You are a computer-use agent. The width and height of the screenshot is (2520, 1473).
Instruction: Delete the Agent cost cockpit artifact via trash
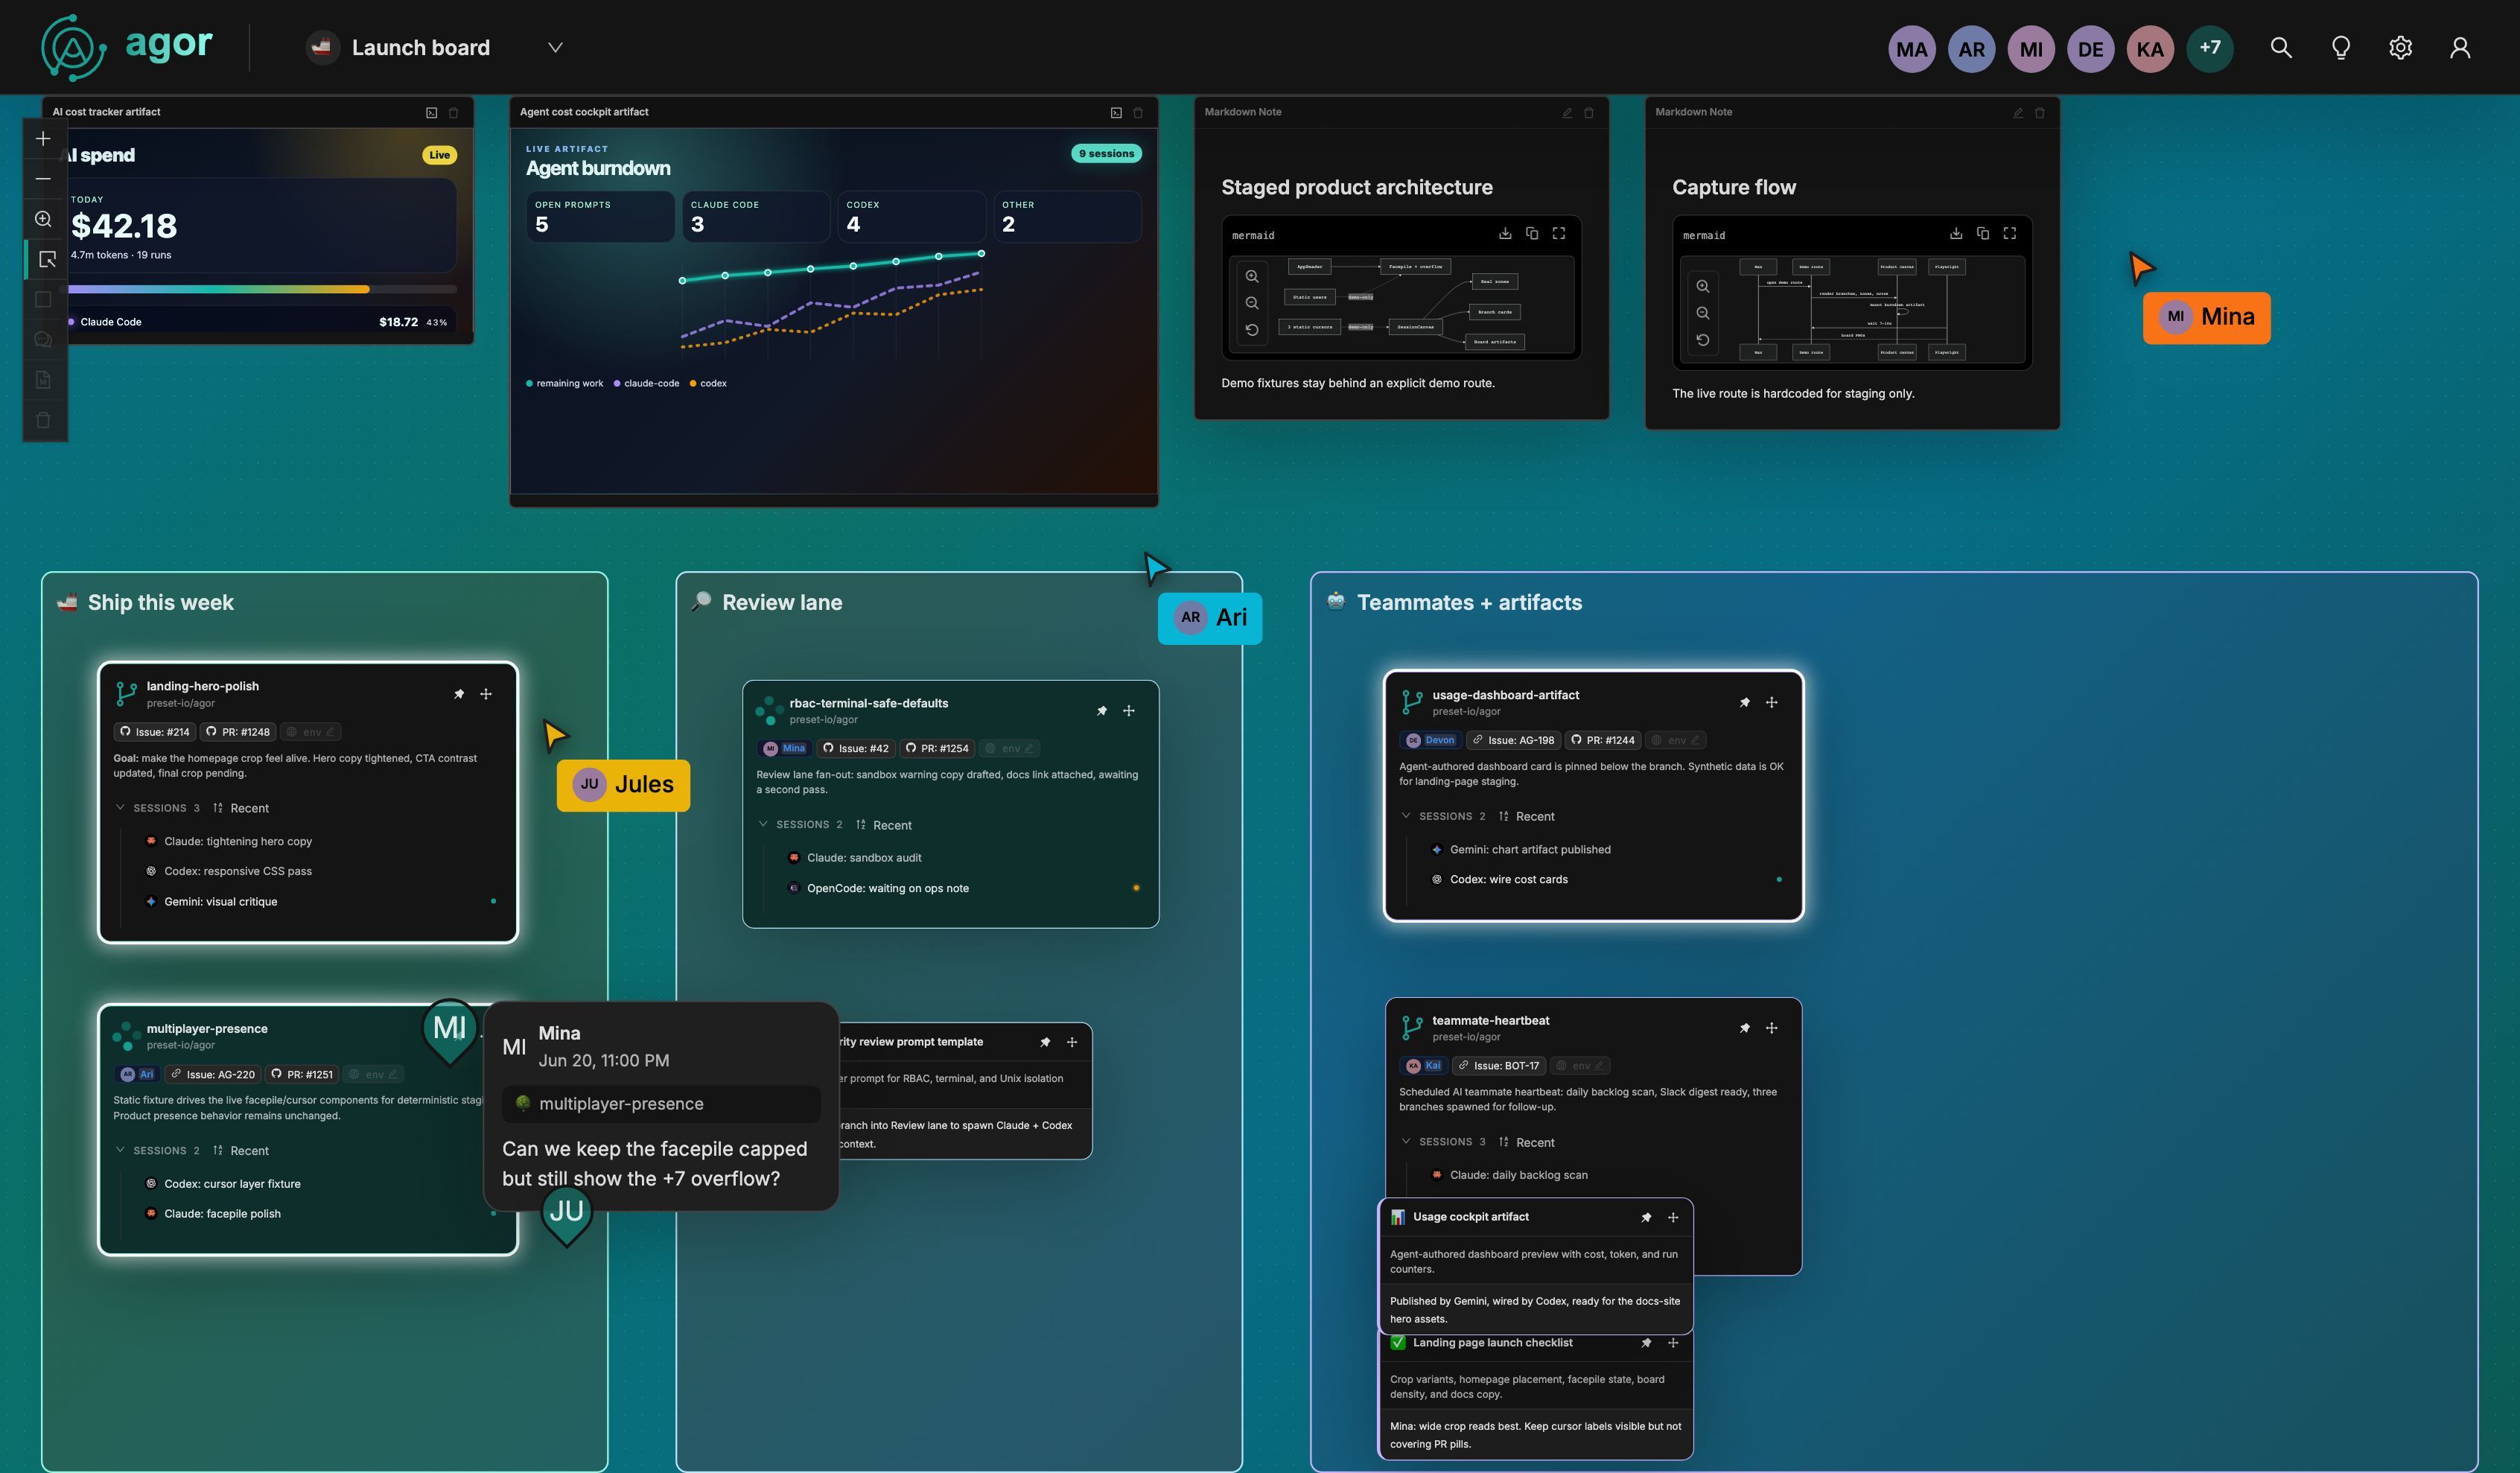1138,113
